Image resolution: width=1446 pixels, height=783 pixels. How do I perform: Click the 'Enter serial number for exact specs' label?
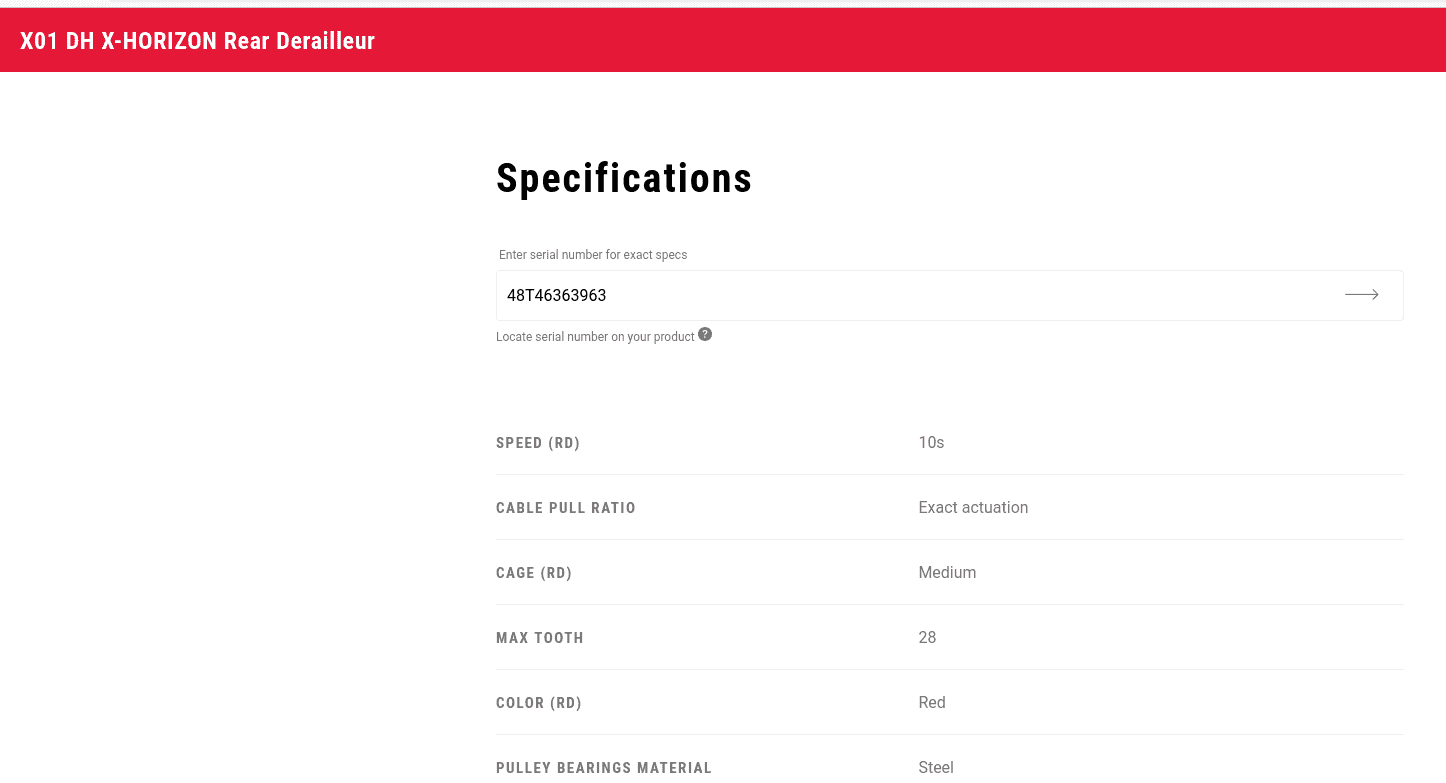[x=593, y=255]
